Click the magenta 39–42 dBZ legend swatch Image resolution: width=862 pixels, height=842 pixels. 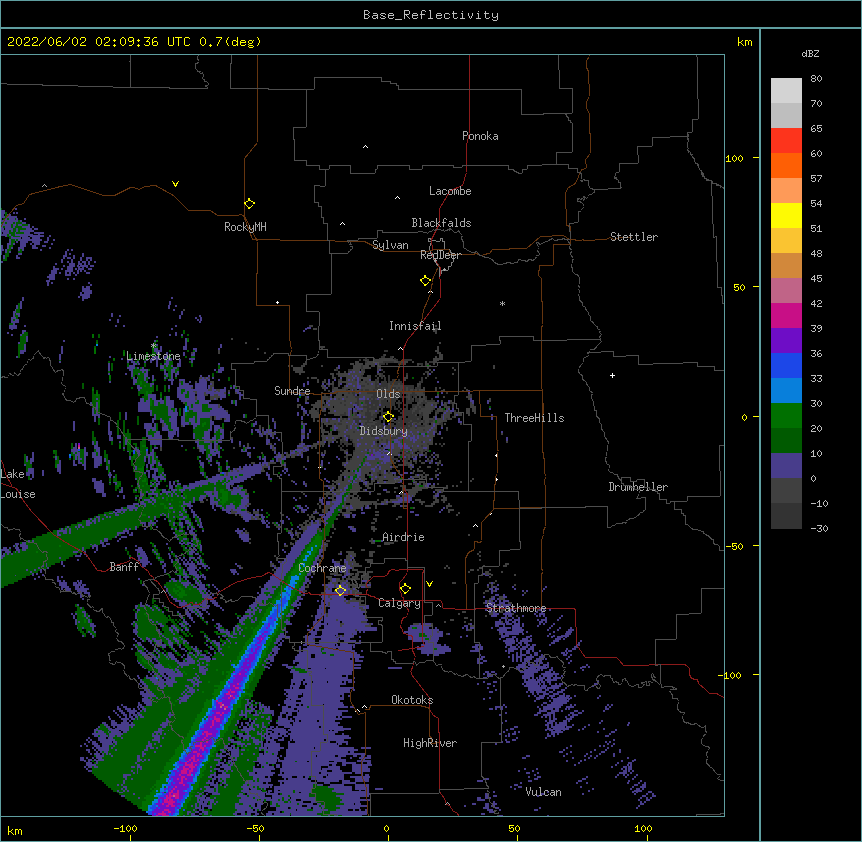point(786,315)
